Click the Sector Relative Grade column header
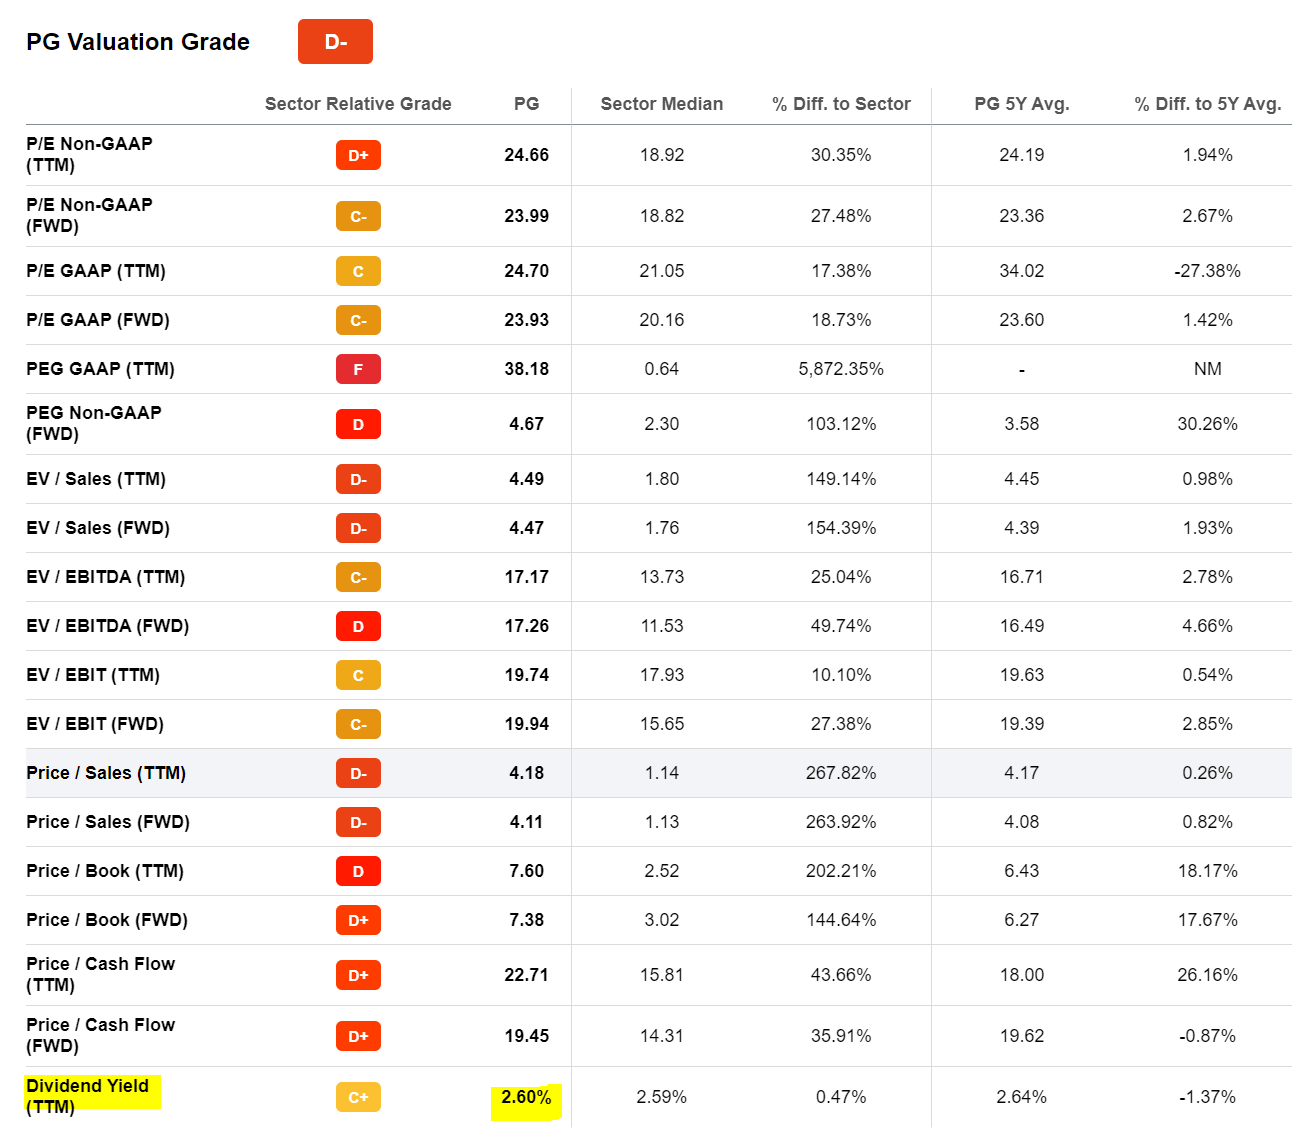This screenshot has width=1312, height=1138. (x=358, y=104)
